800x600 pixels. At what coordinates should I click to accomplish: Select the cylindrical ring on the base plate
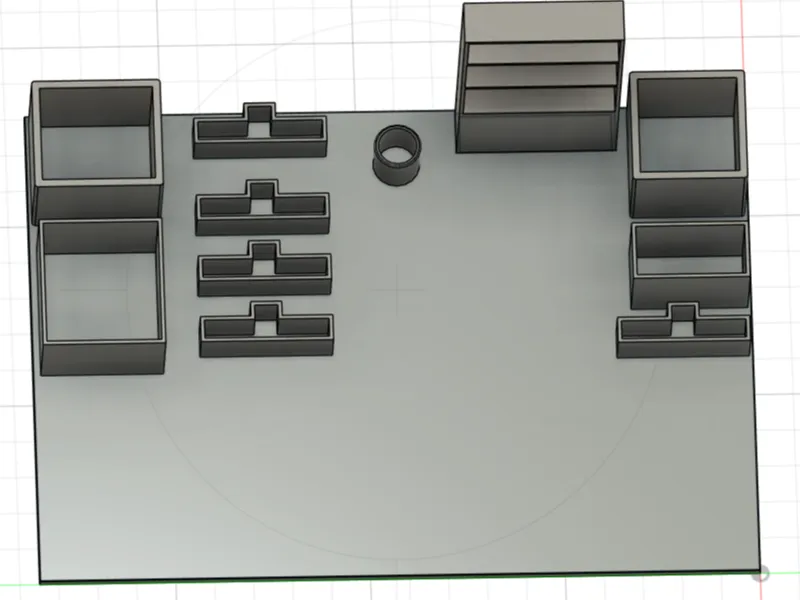[x=397, y=156]
